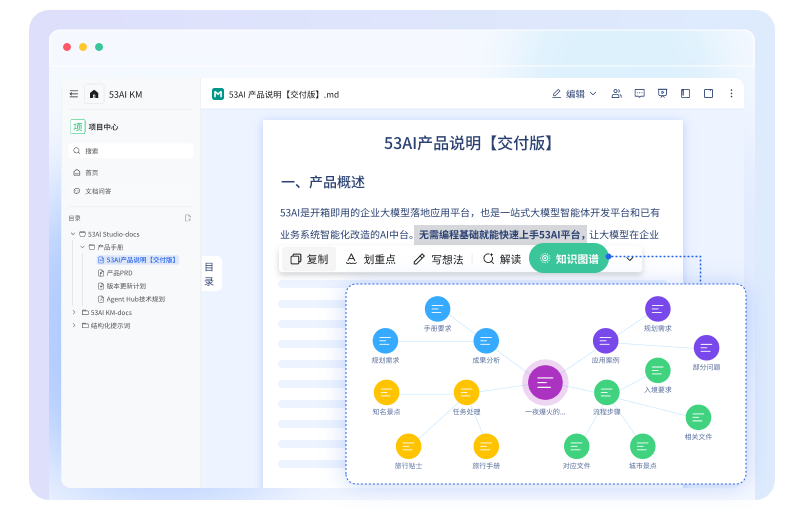Select the purple 应用案例 graph node
The height and width of the screenshot is (520, 805).
point(605,341)
